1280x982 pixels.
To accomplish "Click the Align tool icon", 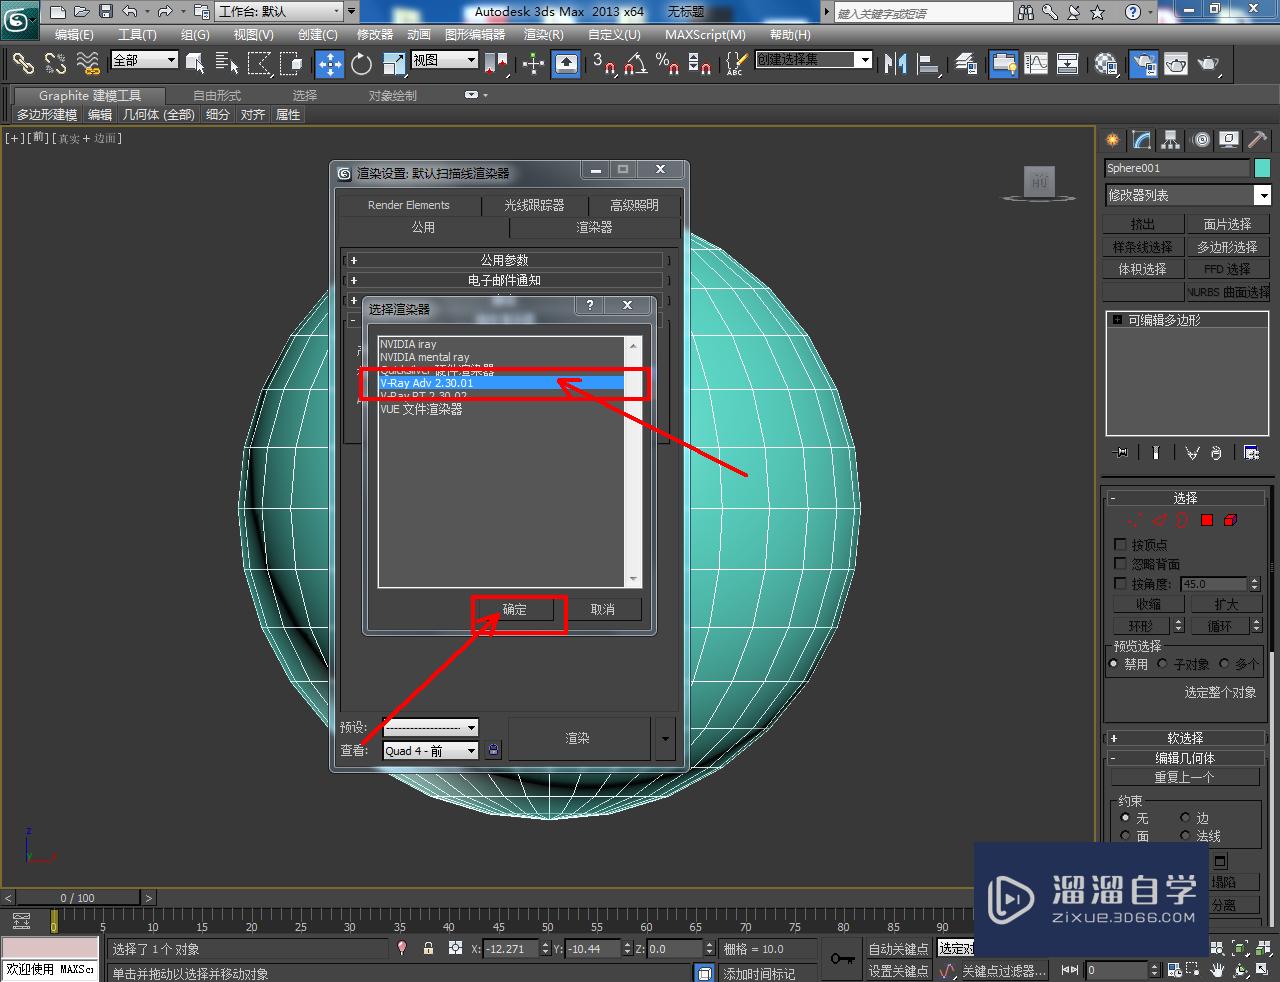I will pos(929,64).
